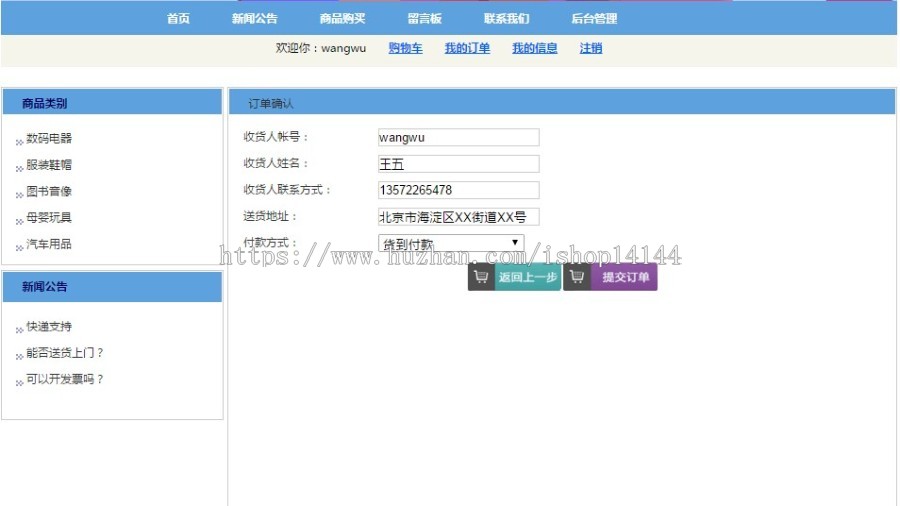Select the 母婴玩具 category

[49, 217]
